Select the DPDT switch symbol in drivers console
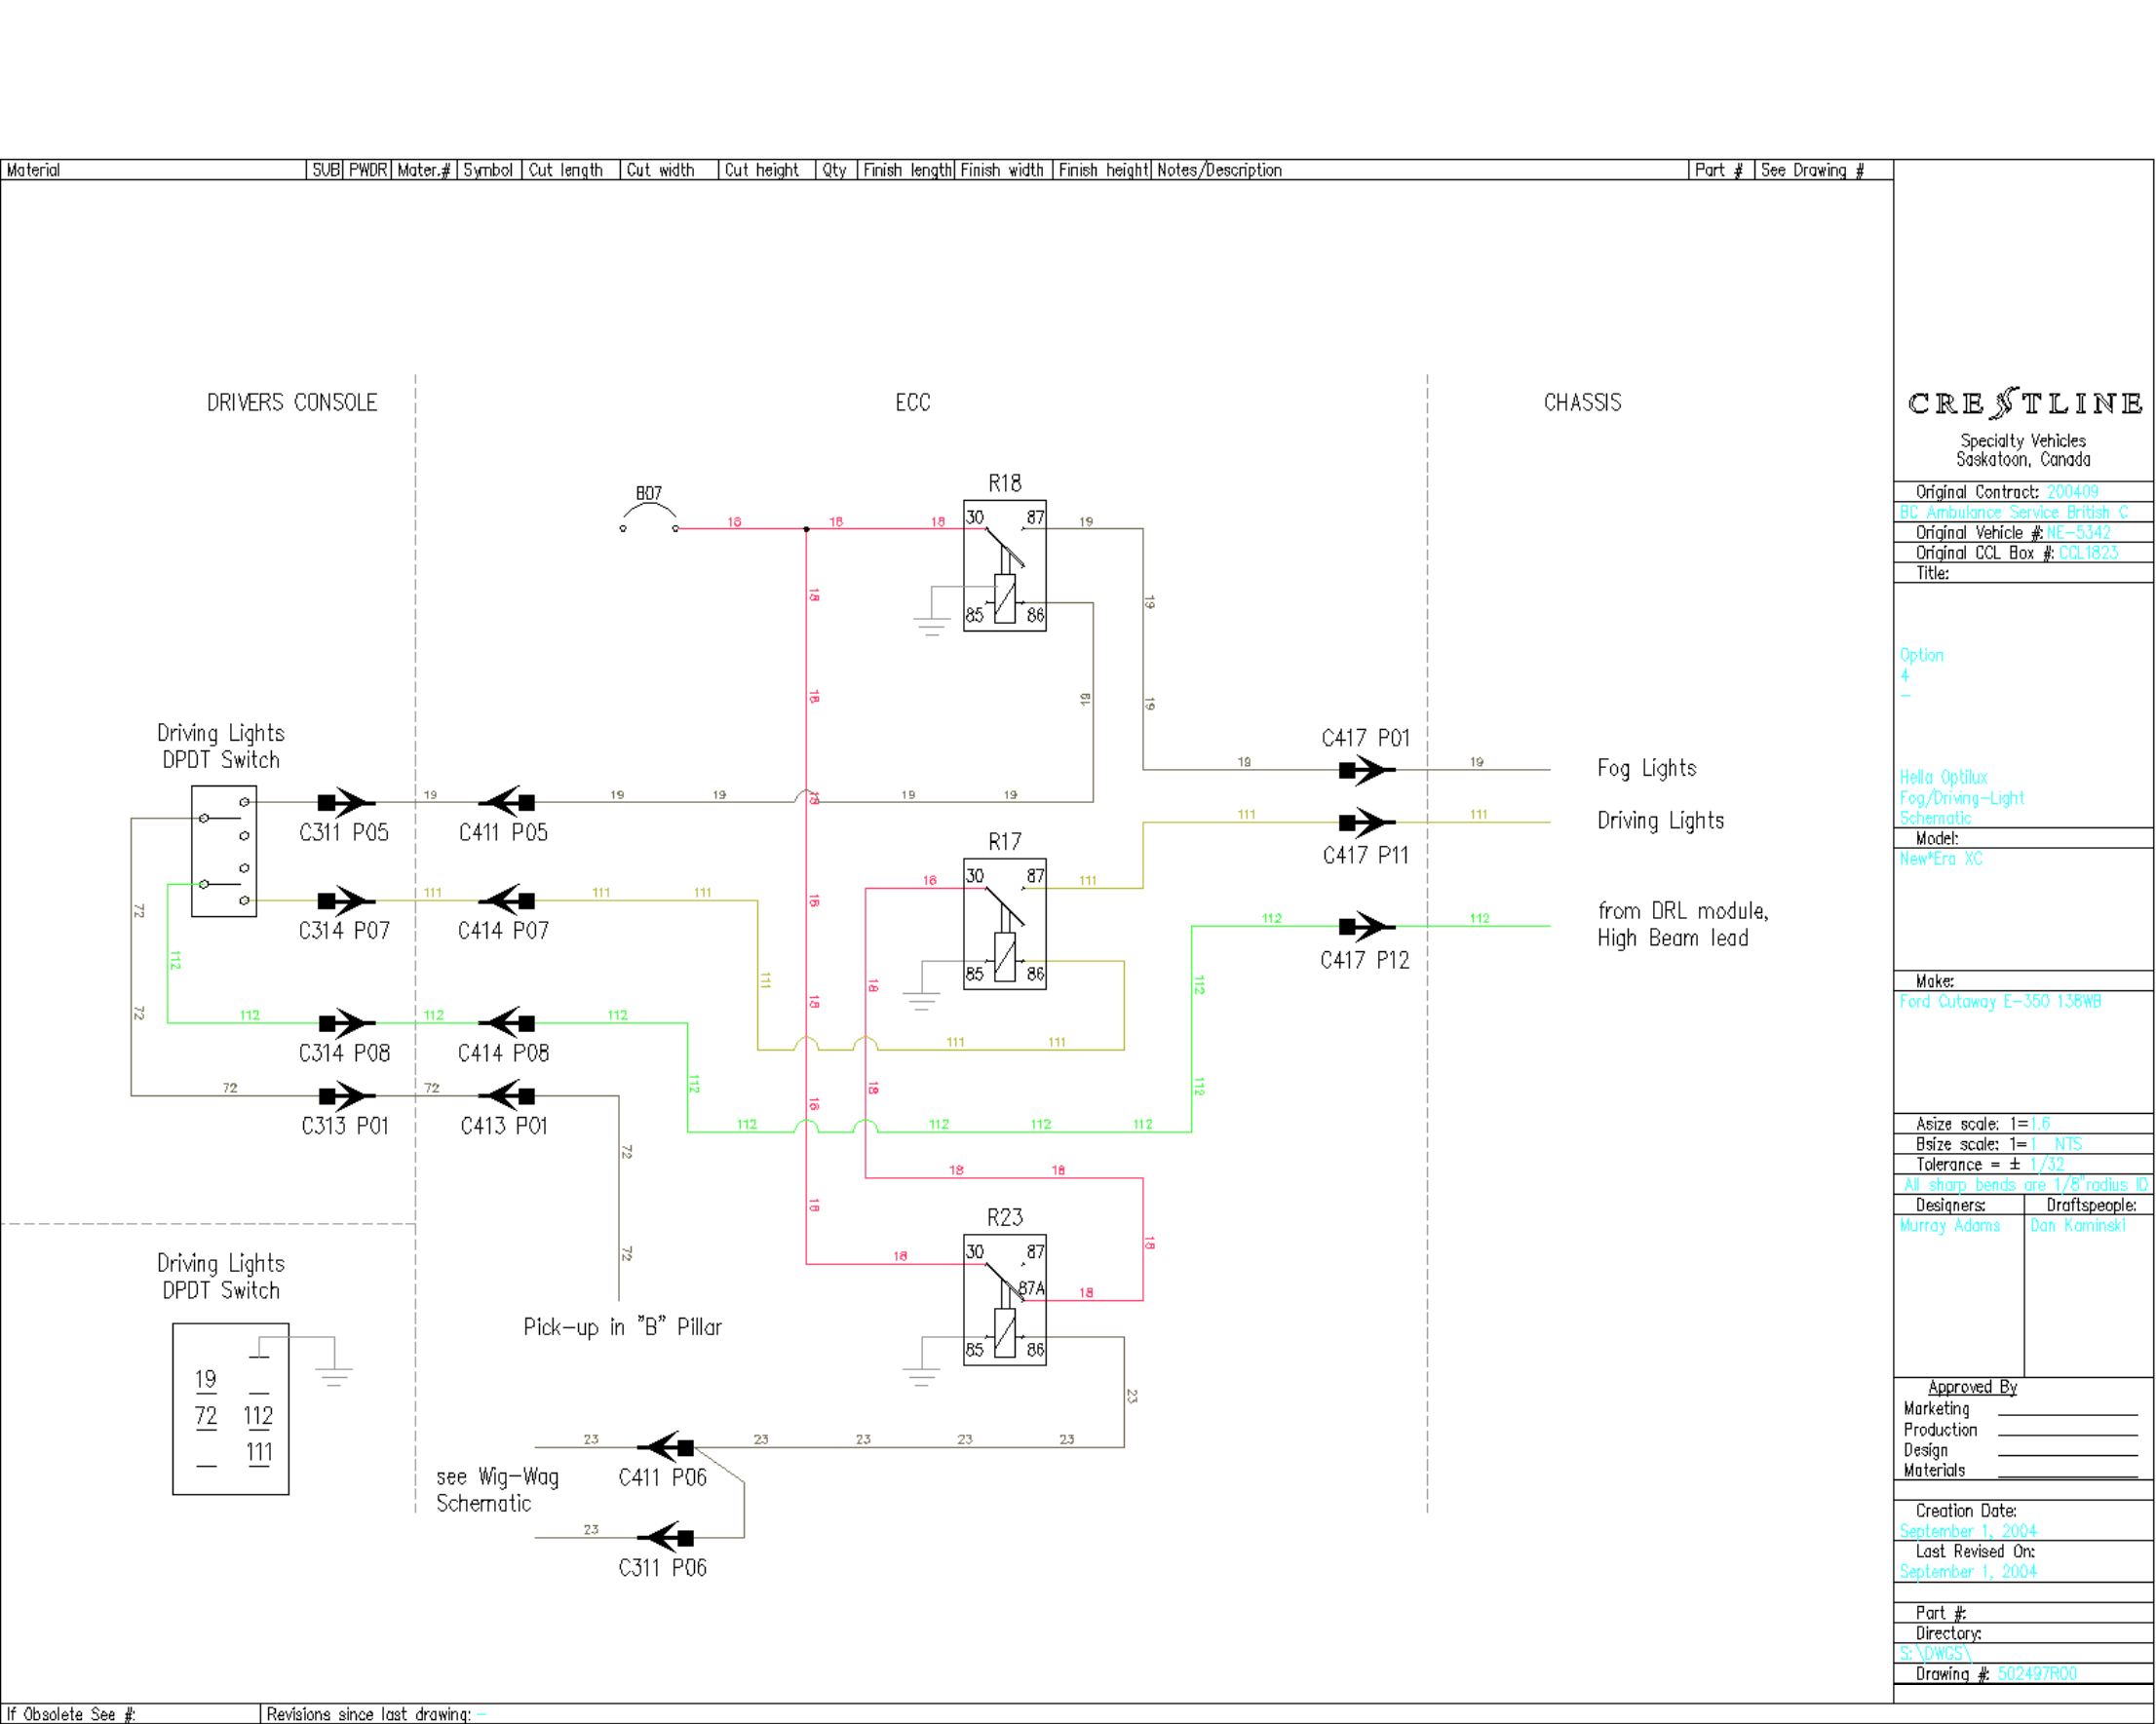The height and width of the screenshot is (1724, 2156). click(x=224, y=851)
